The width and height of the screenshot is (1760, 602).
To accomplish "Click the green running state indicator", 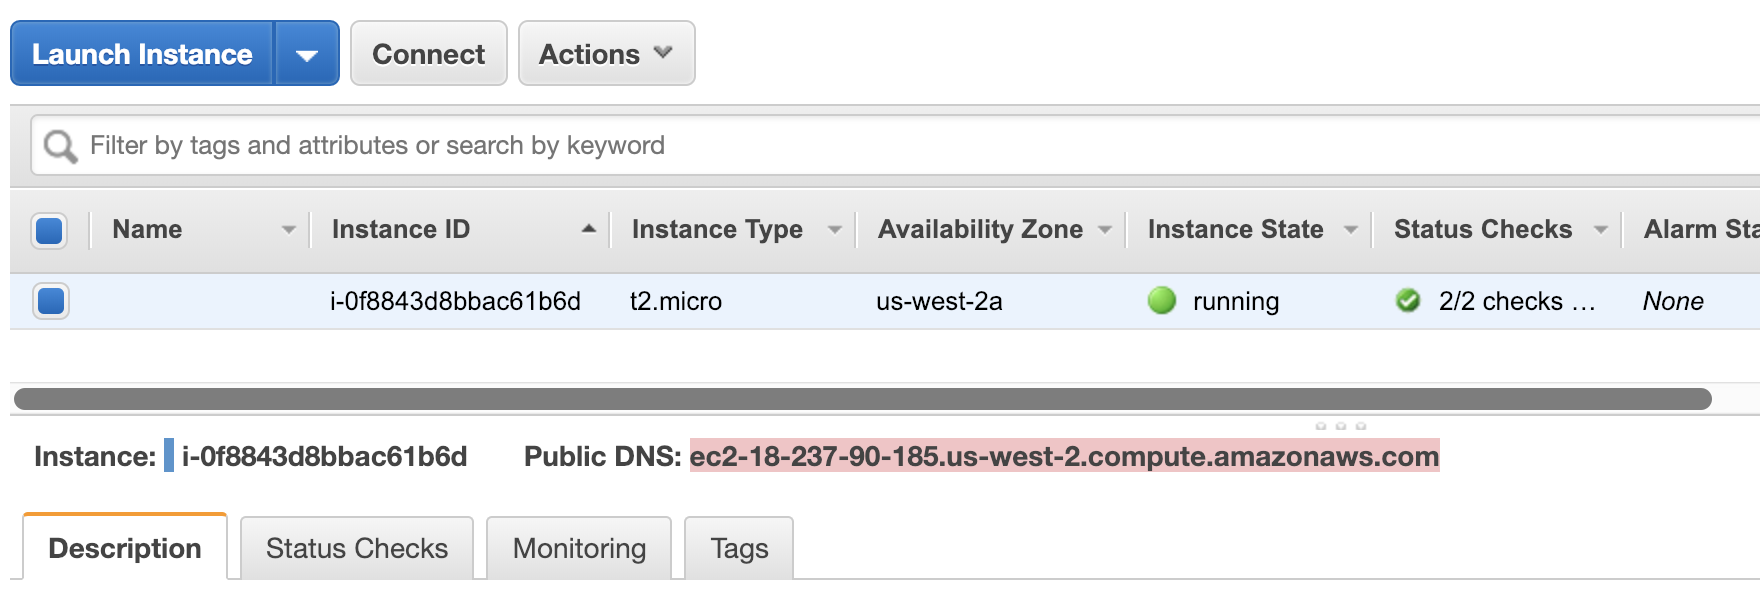I will click(1161, 300).
